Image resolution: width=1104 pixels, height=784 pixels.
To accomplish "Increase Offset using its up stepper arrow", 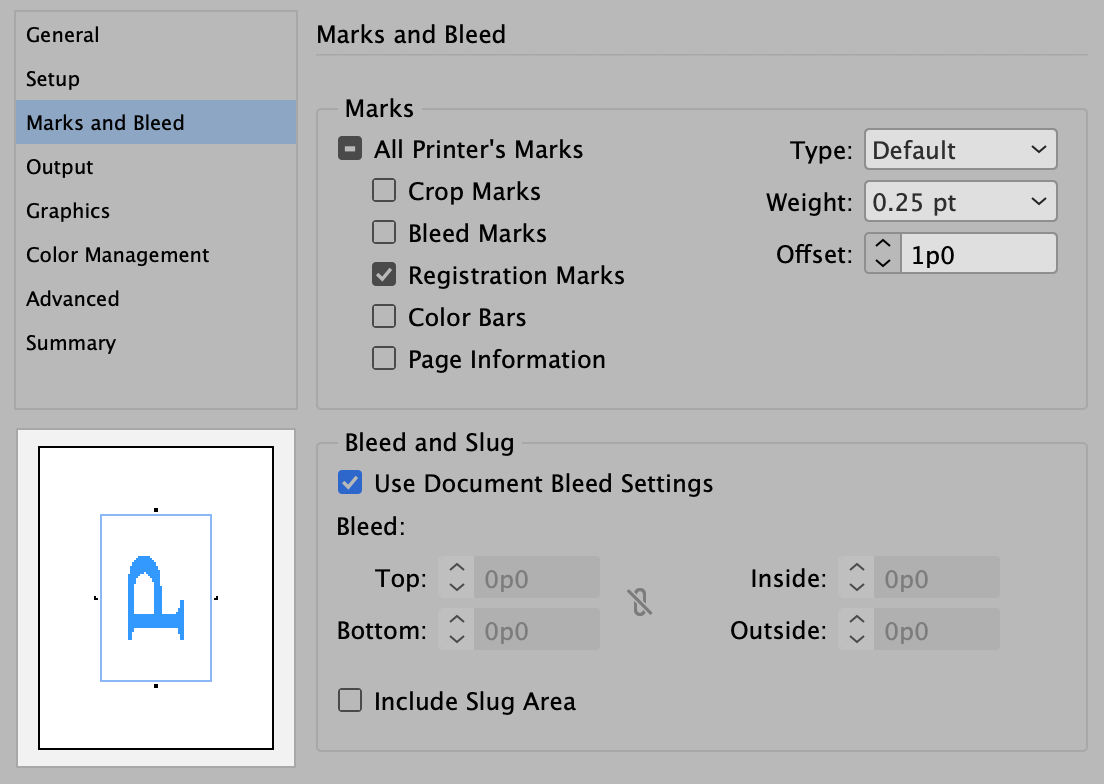I will 881,245.
